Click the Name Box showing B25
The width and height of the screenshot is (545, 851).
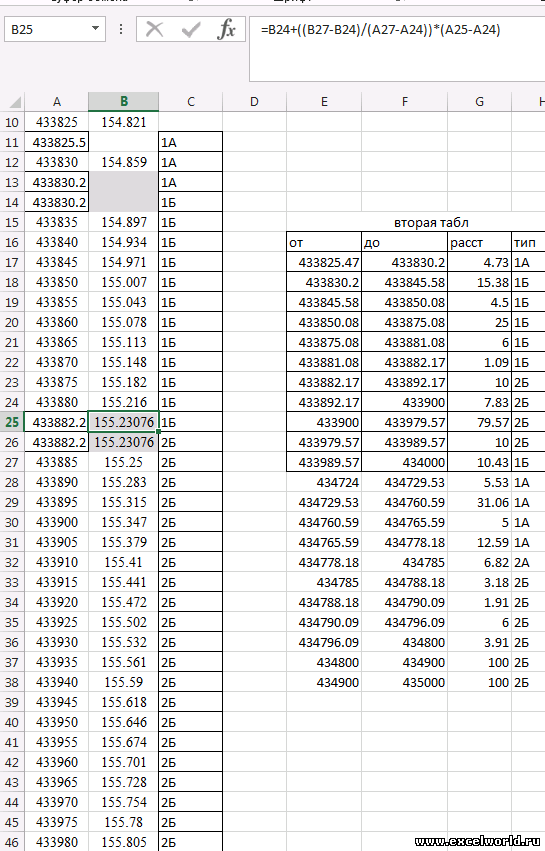coord(54,29)
